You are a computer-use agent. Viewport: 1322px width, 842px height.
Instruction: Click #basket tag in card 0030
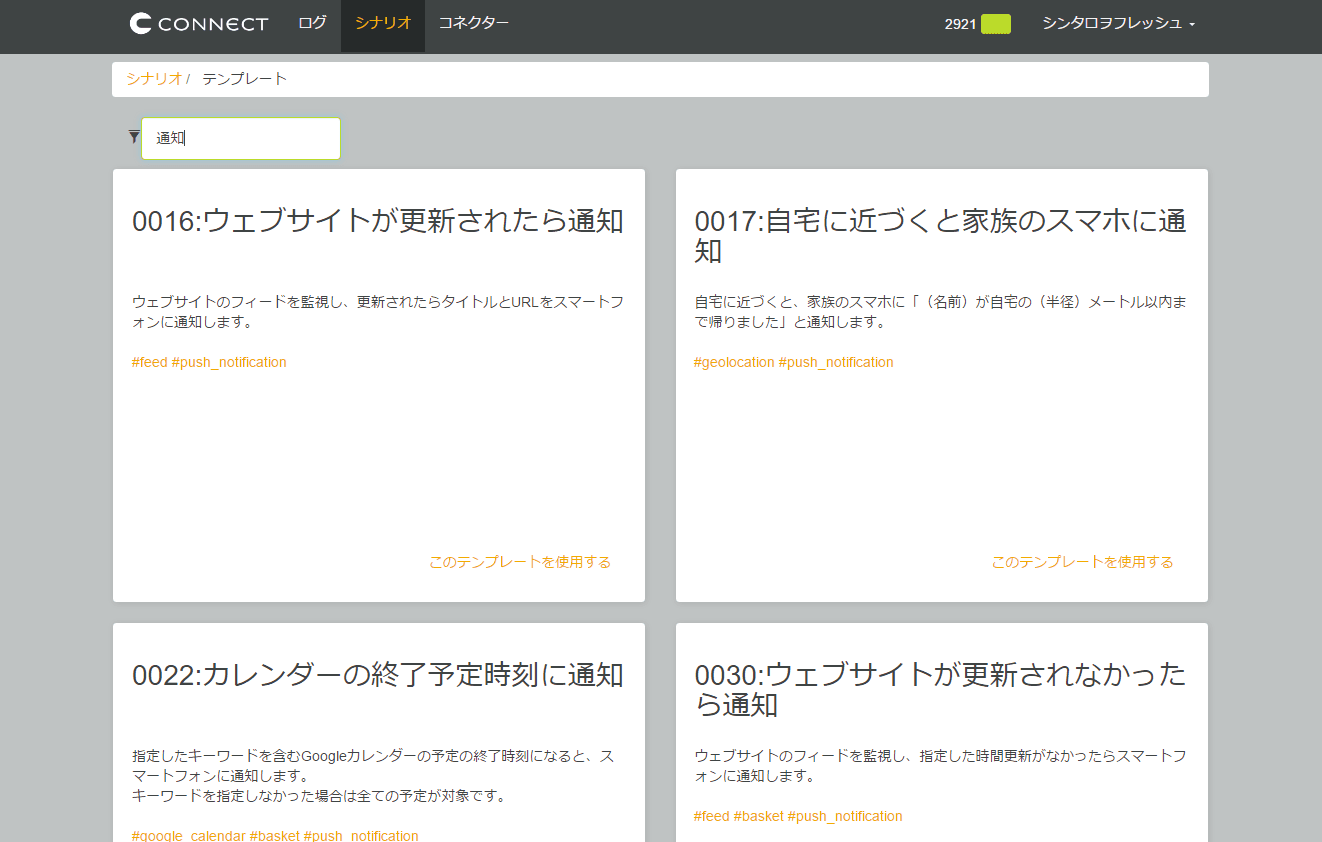758,816
